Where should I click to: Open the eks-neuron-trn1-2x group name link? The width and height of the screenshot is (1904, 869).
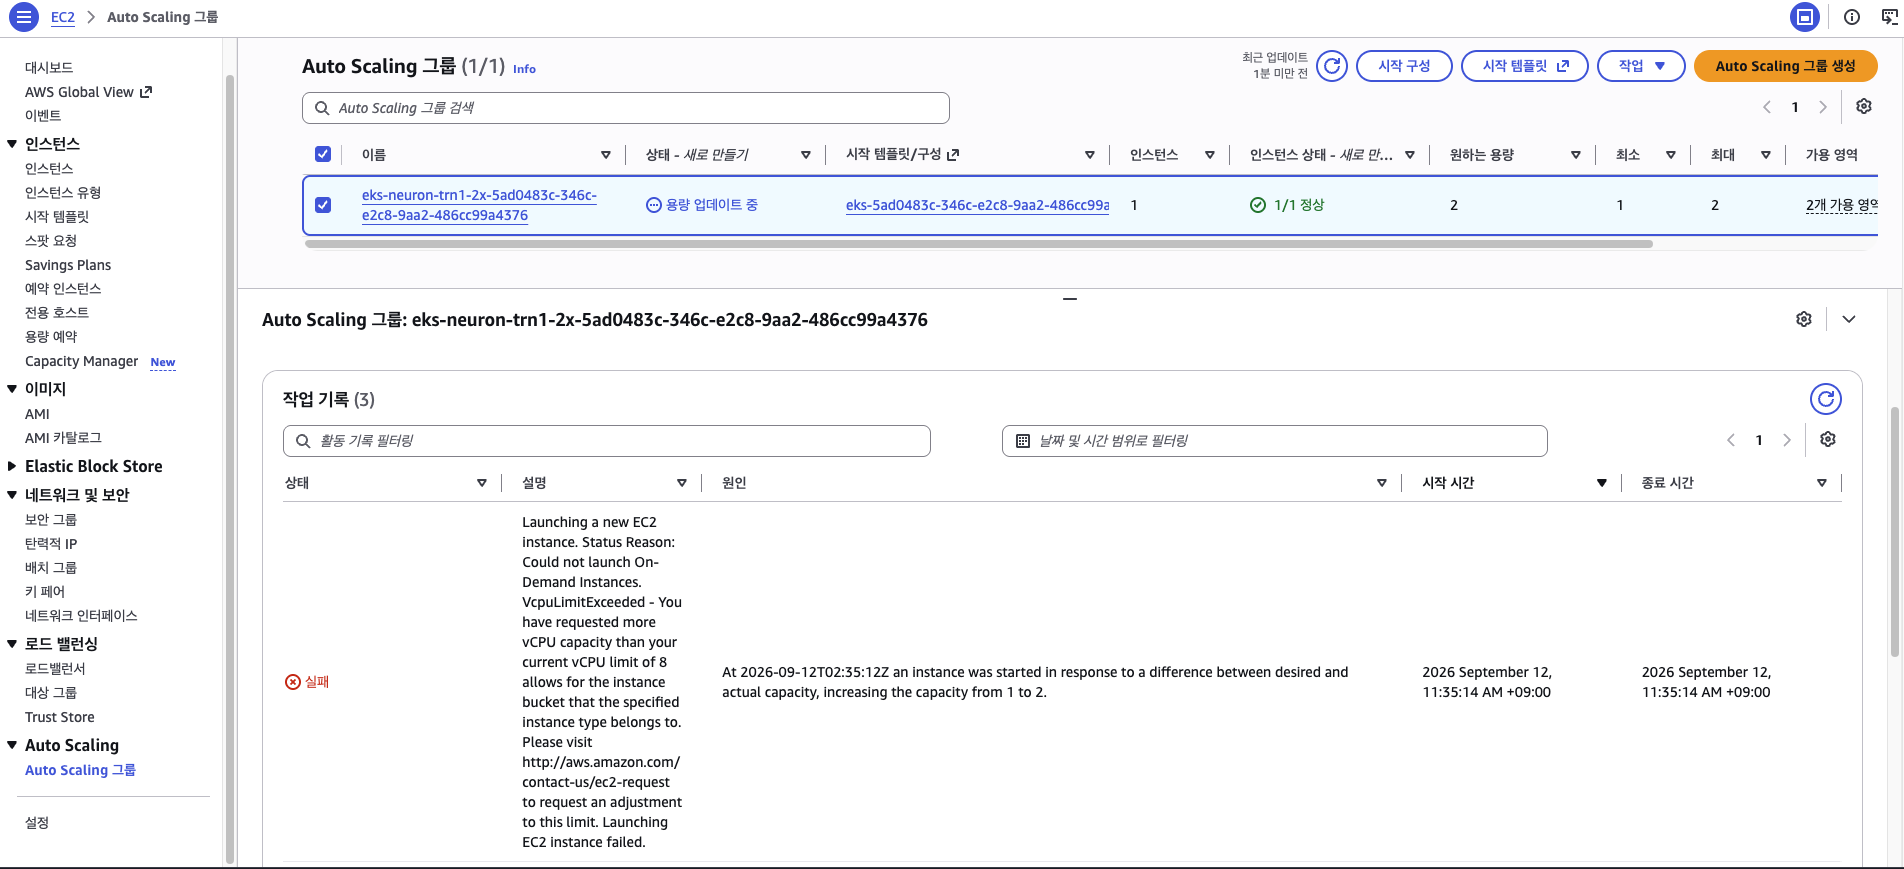coord(479,205)
